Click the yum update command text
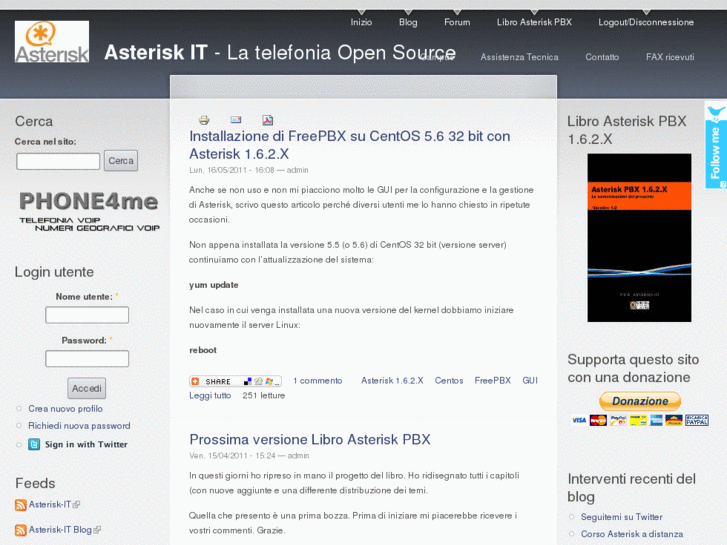This screenshot has height=545, width=727. (x=214, y=285)
